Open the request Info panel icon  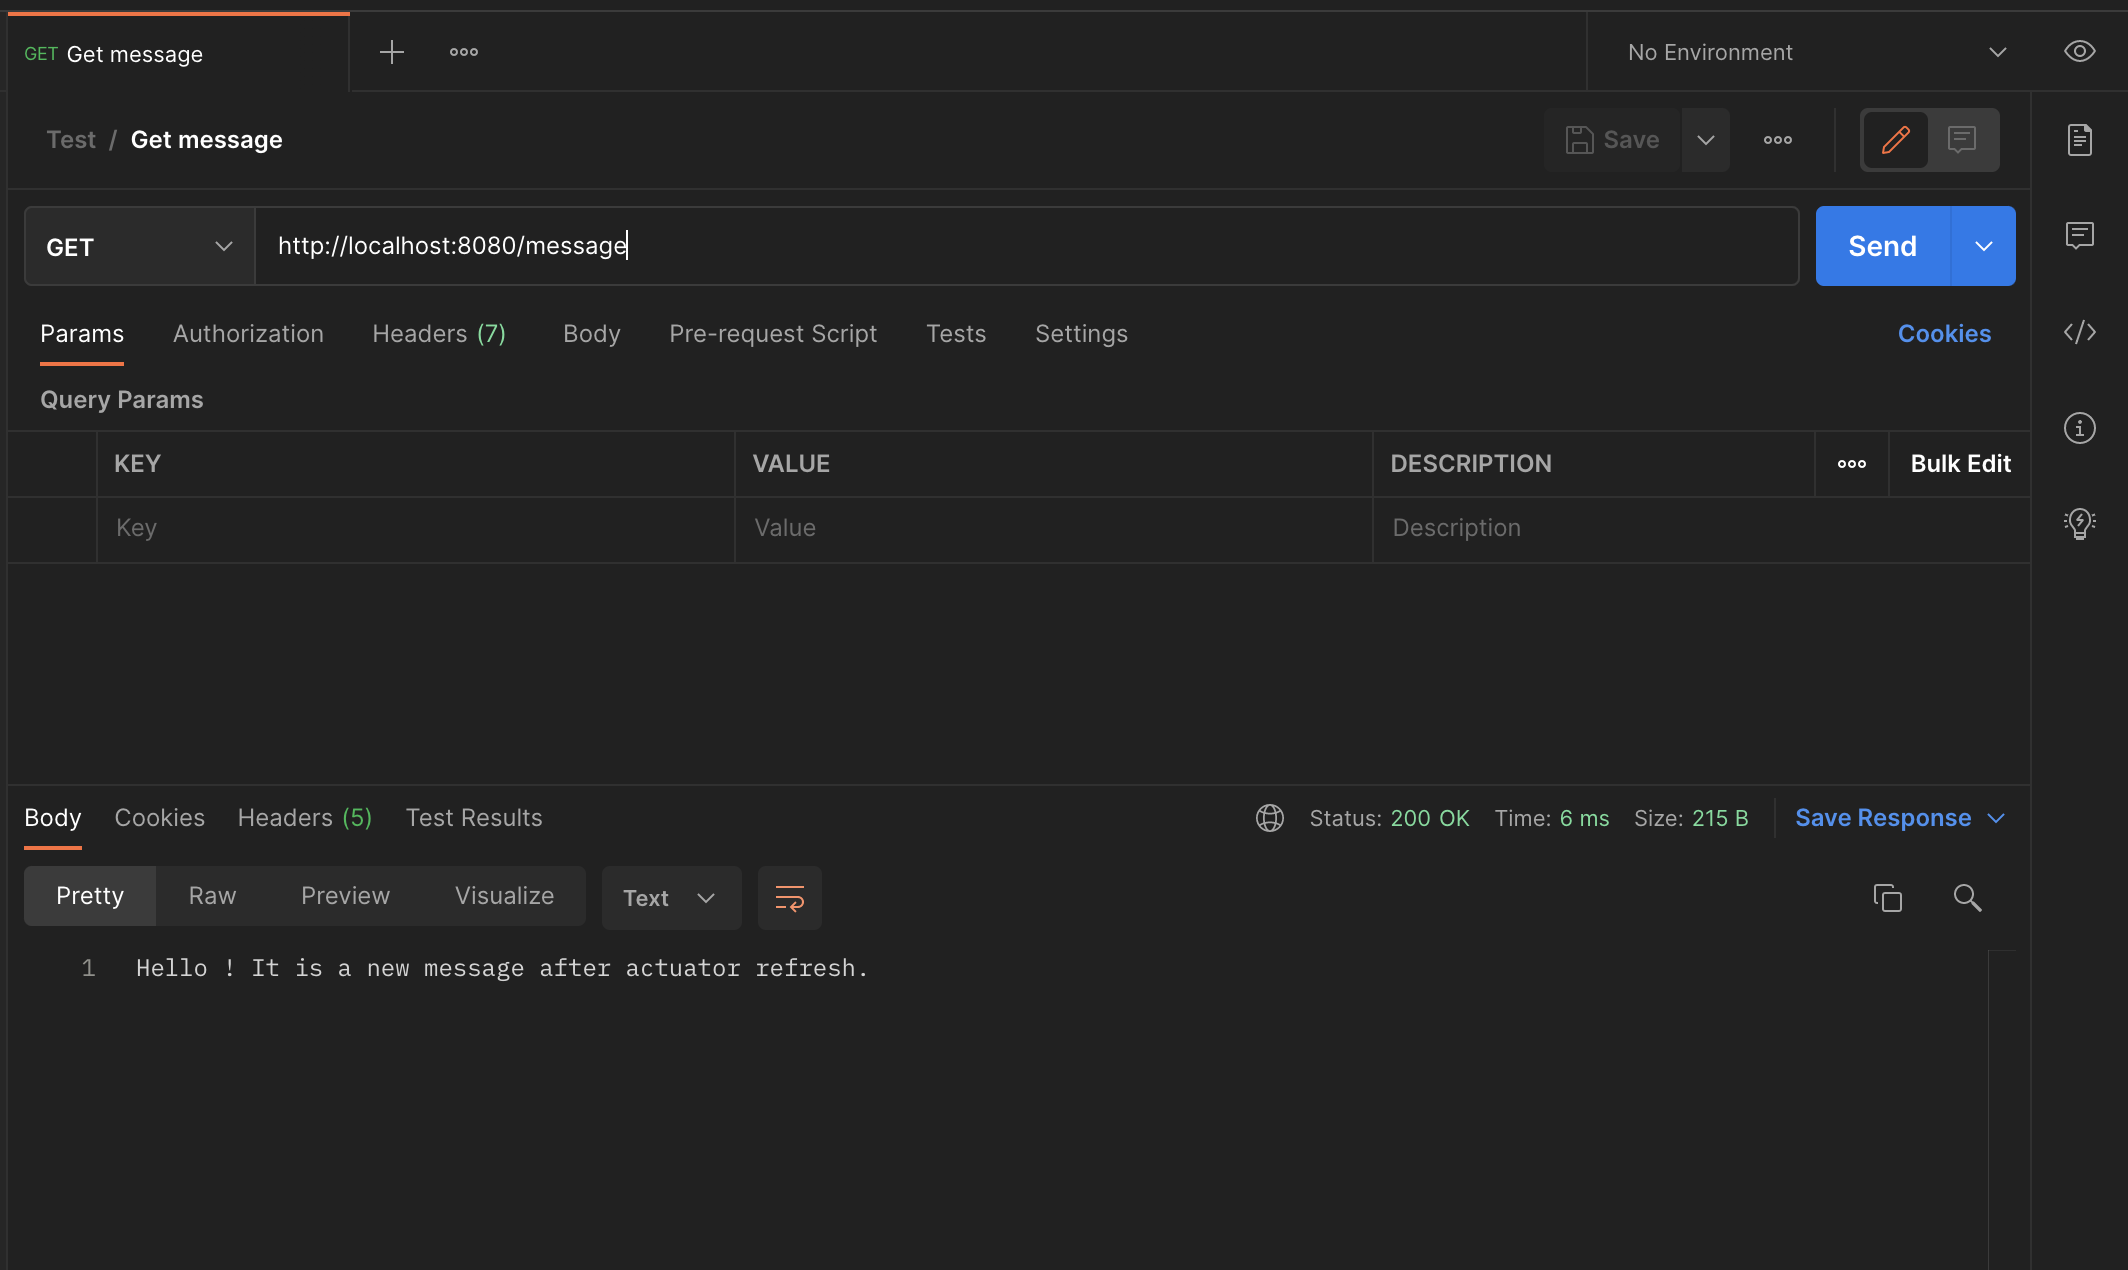point(2080,428)
